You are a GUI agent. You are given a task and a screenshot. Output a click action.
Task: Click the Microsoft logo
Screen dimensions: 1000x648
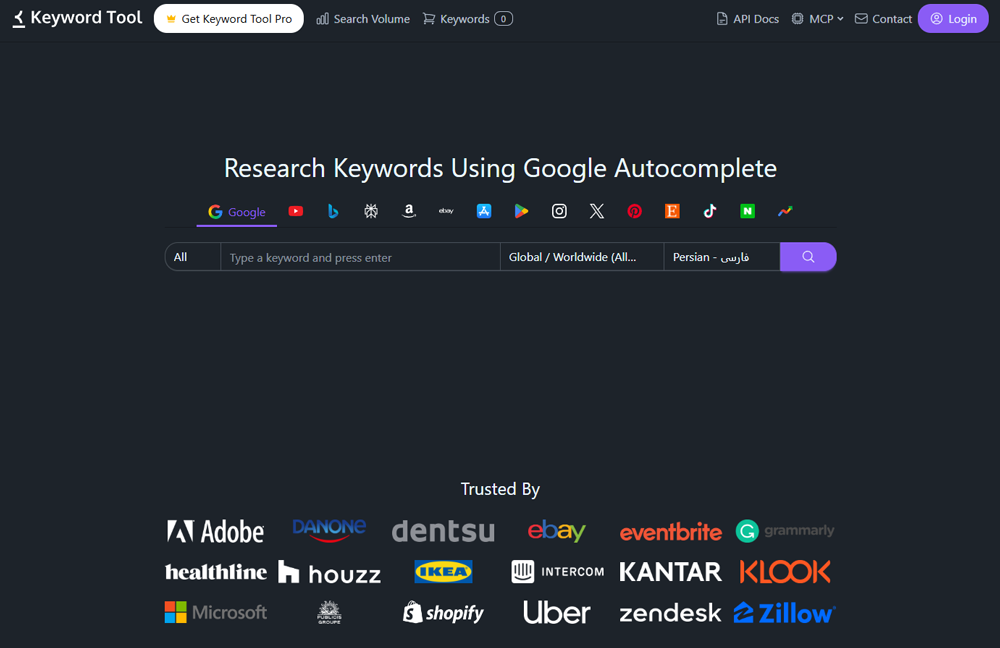pos(216,612)
